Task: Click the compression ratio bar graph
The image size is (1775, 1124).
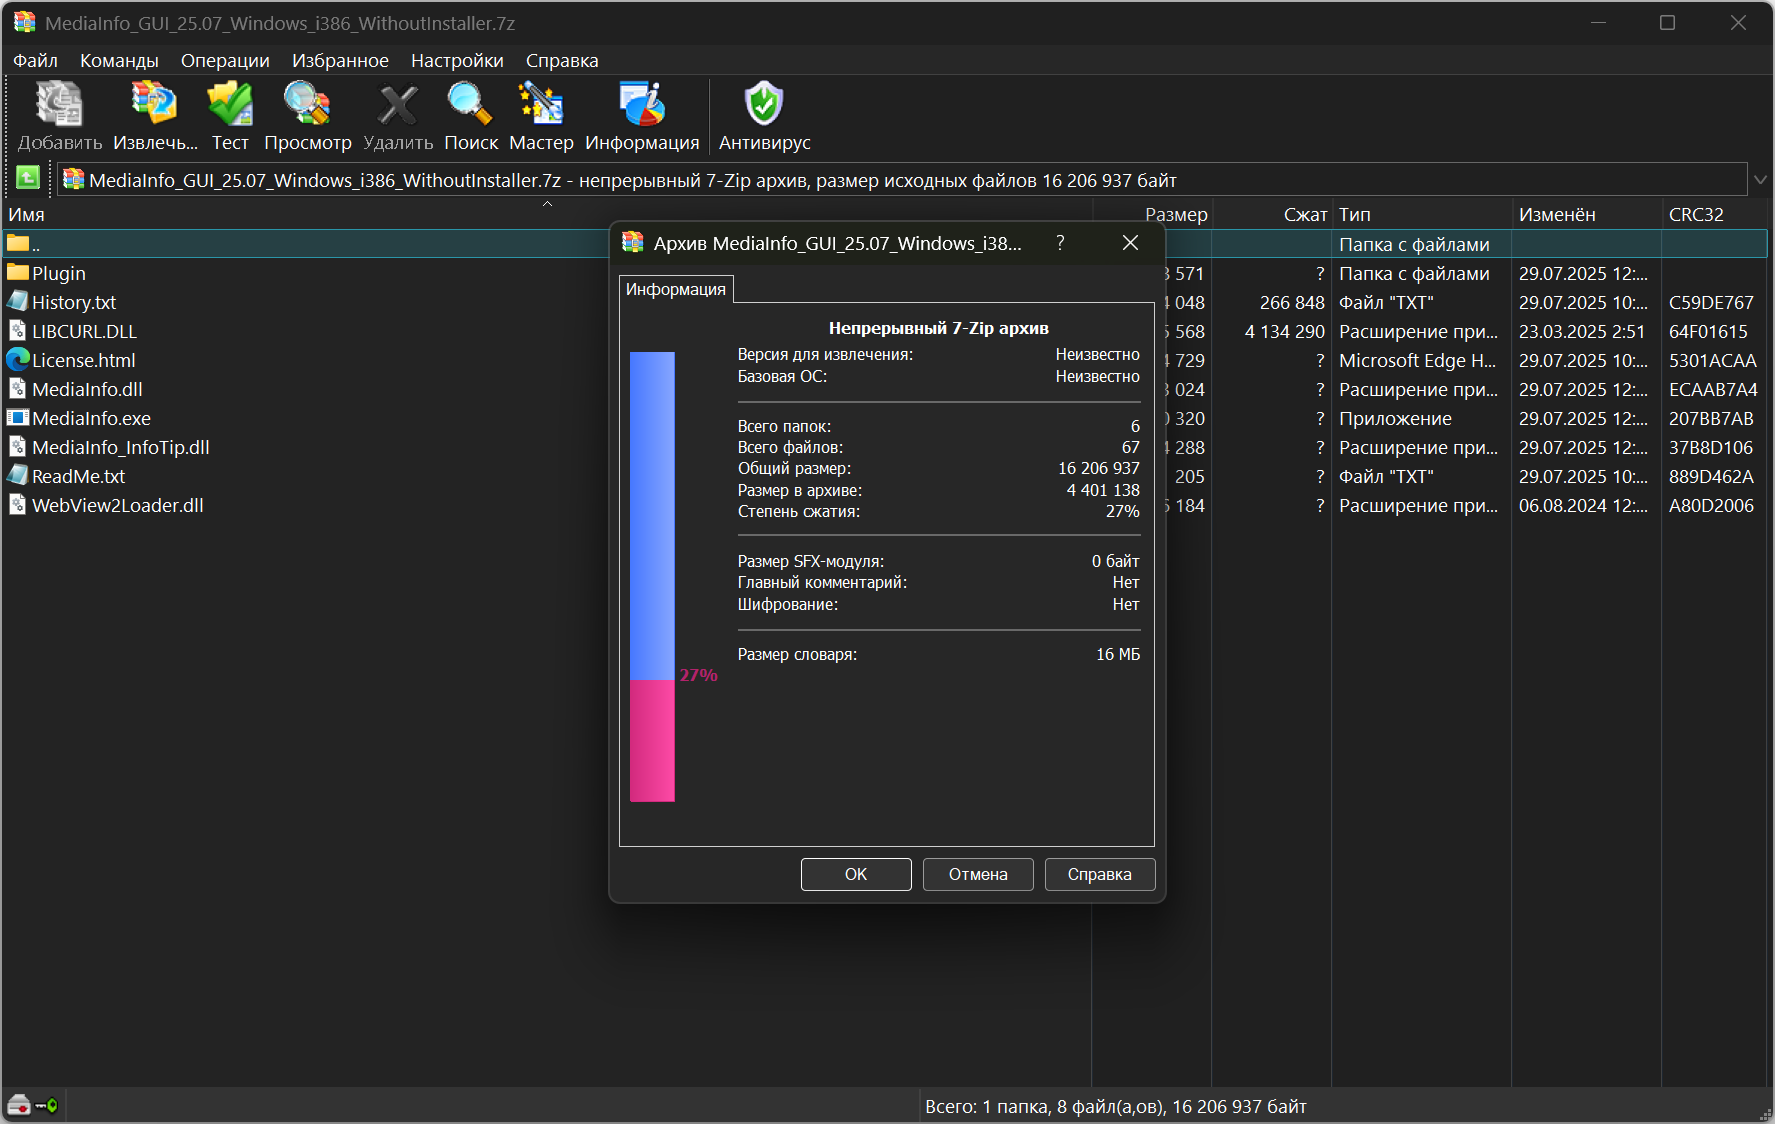Action: [x=652, y=576]
